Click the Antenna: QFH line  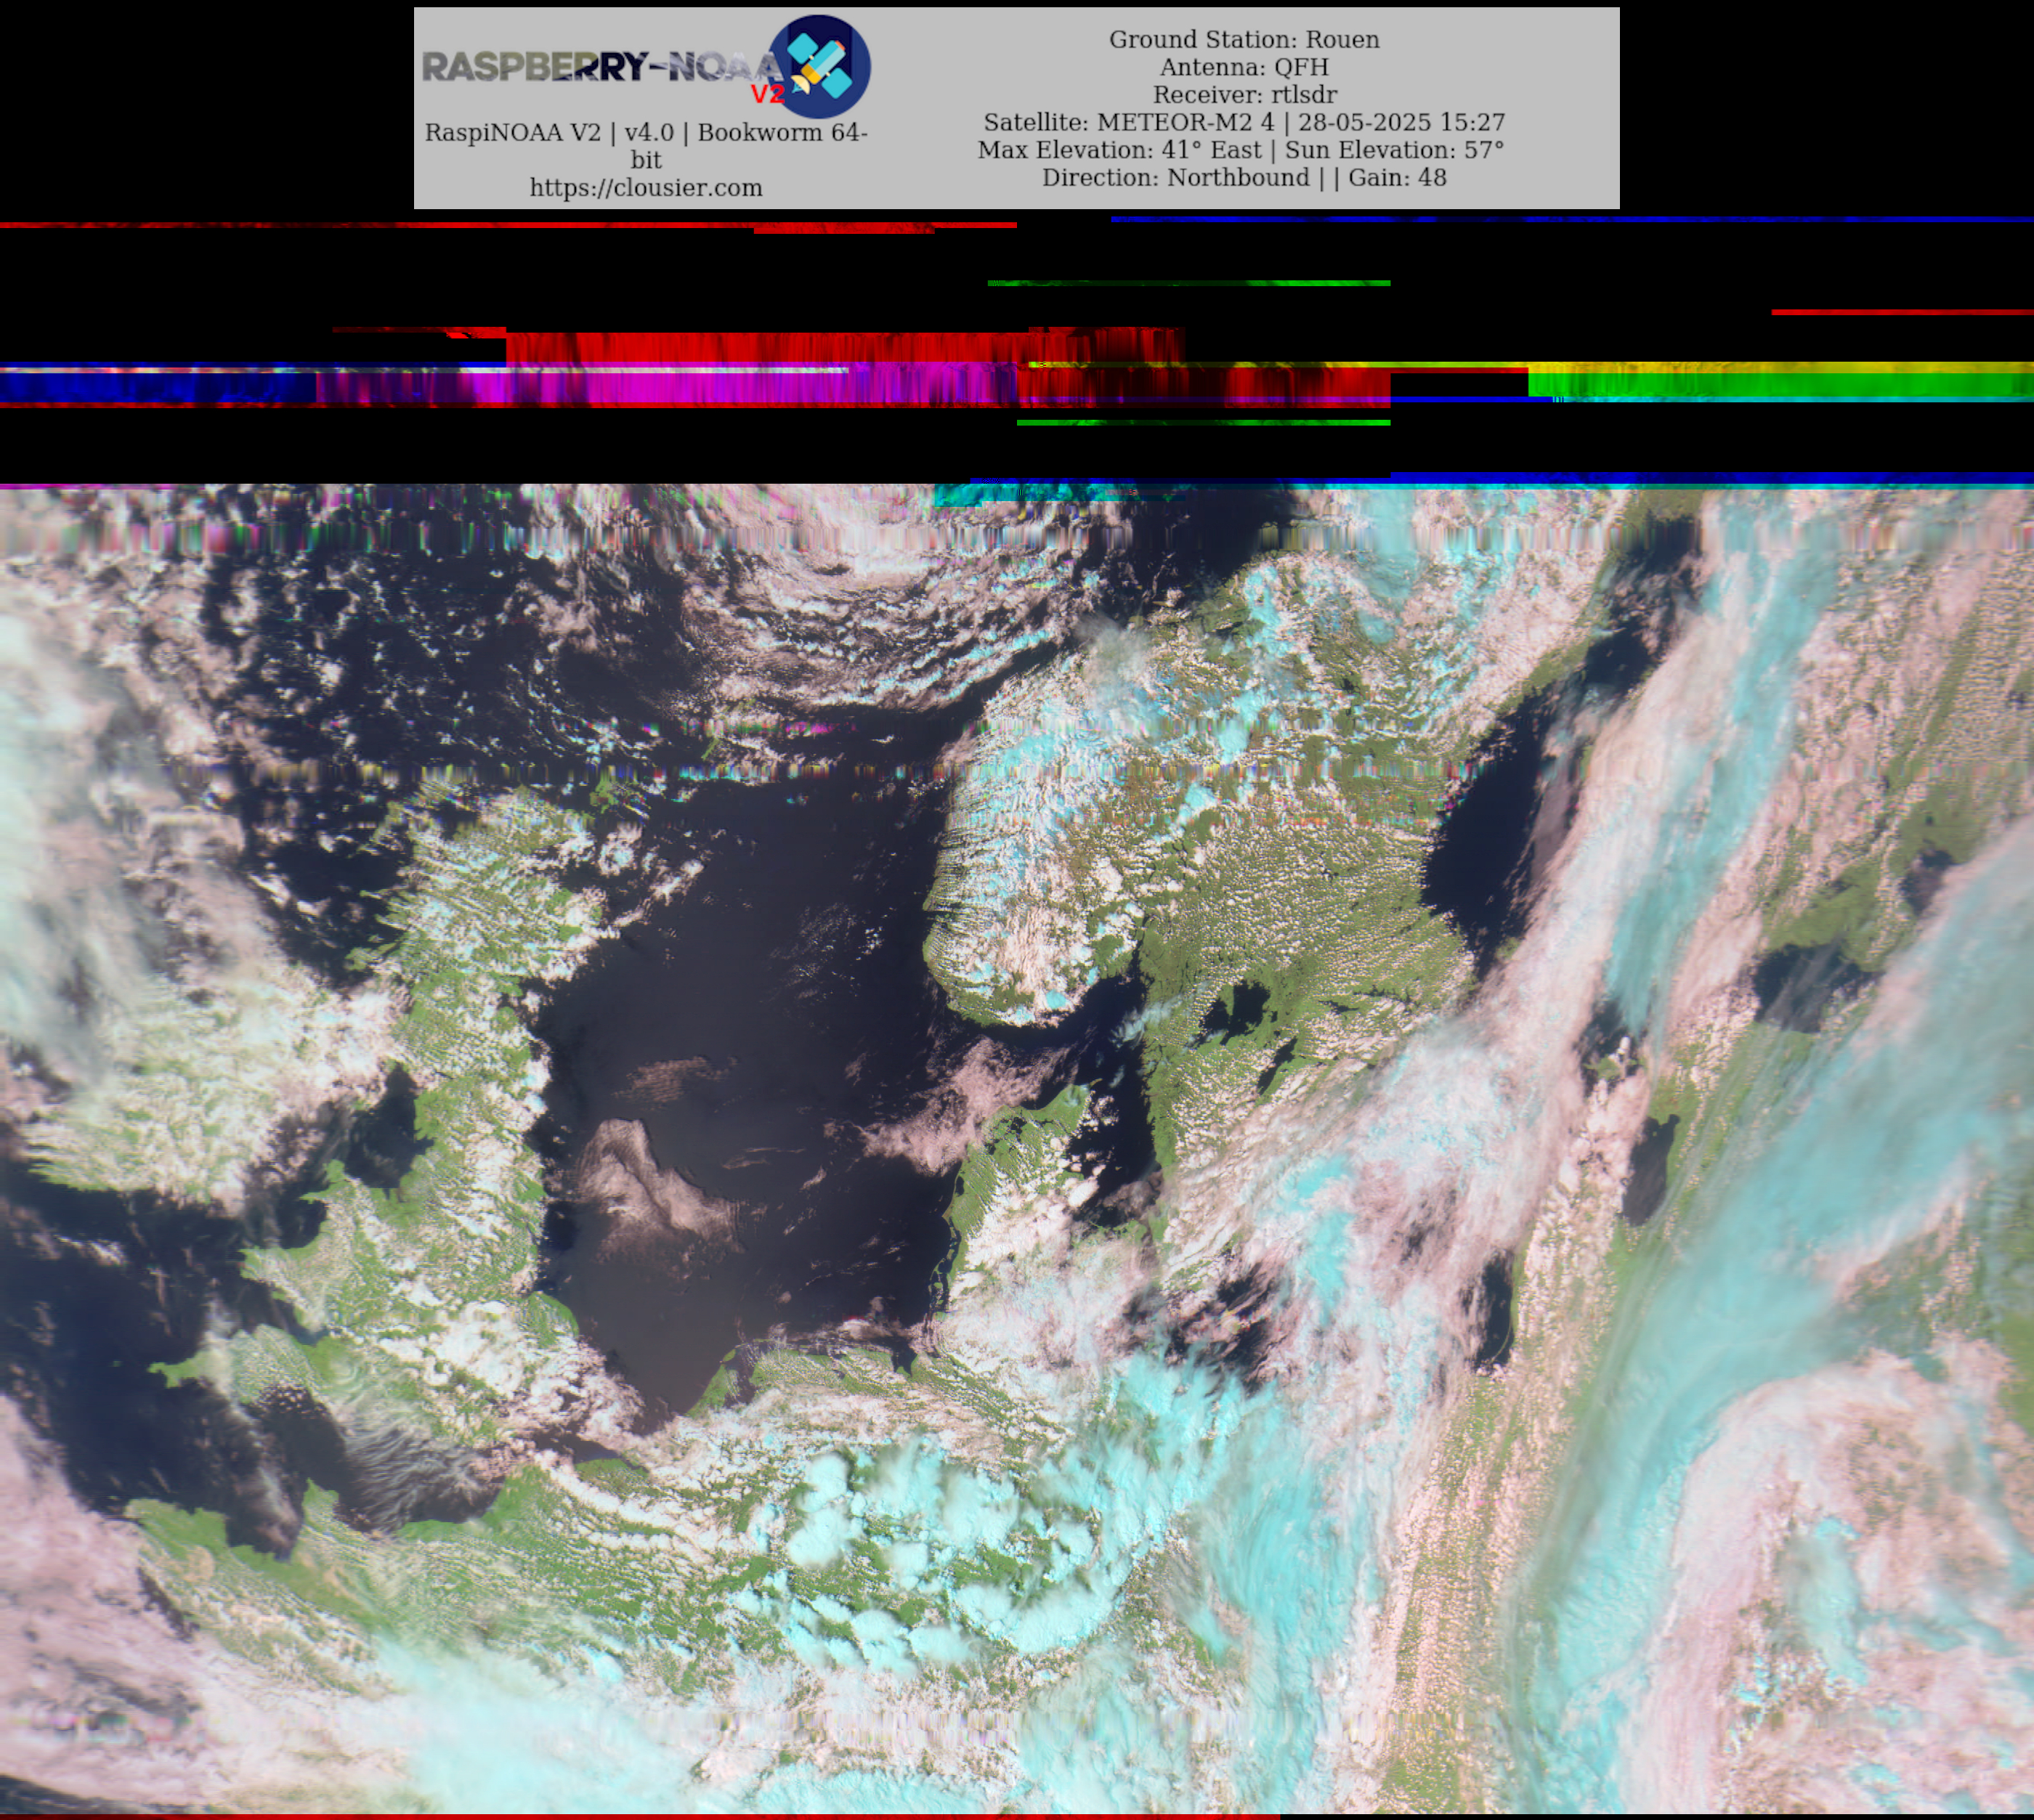click(x=1244, y=67)
